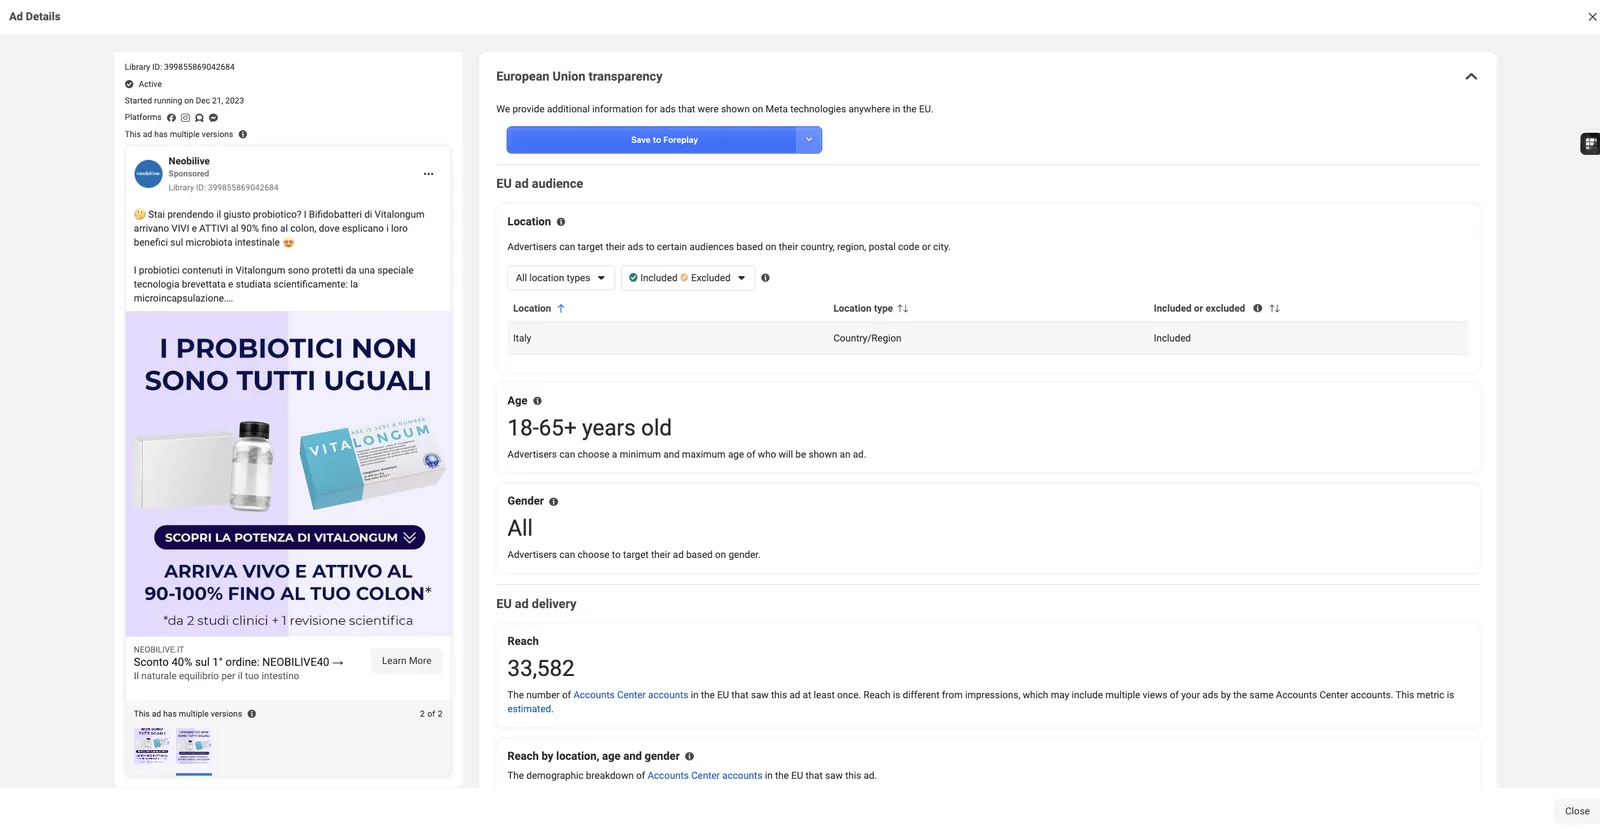Image resolution: width=1600 pixels, height=829 pixels.
Task: Click the Facebook platform icon
Action: [171, 118]
